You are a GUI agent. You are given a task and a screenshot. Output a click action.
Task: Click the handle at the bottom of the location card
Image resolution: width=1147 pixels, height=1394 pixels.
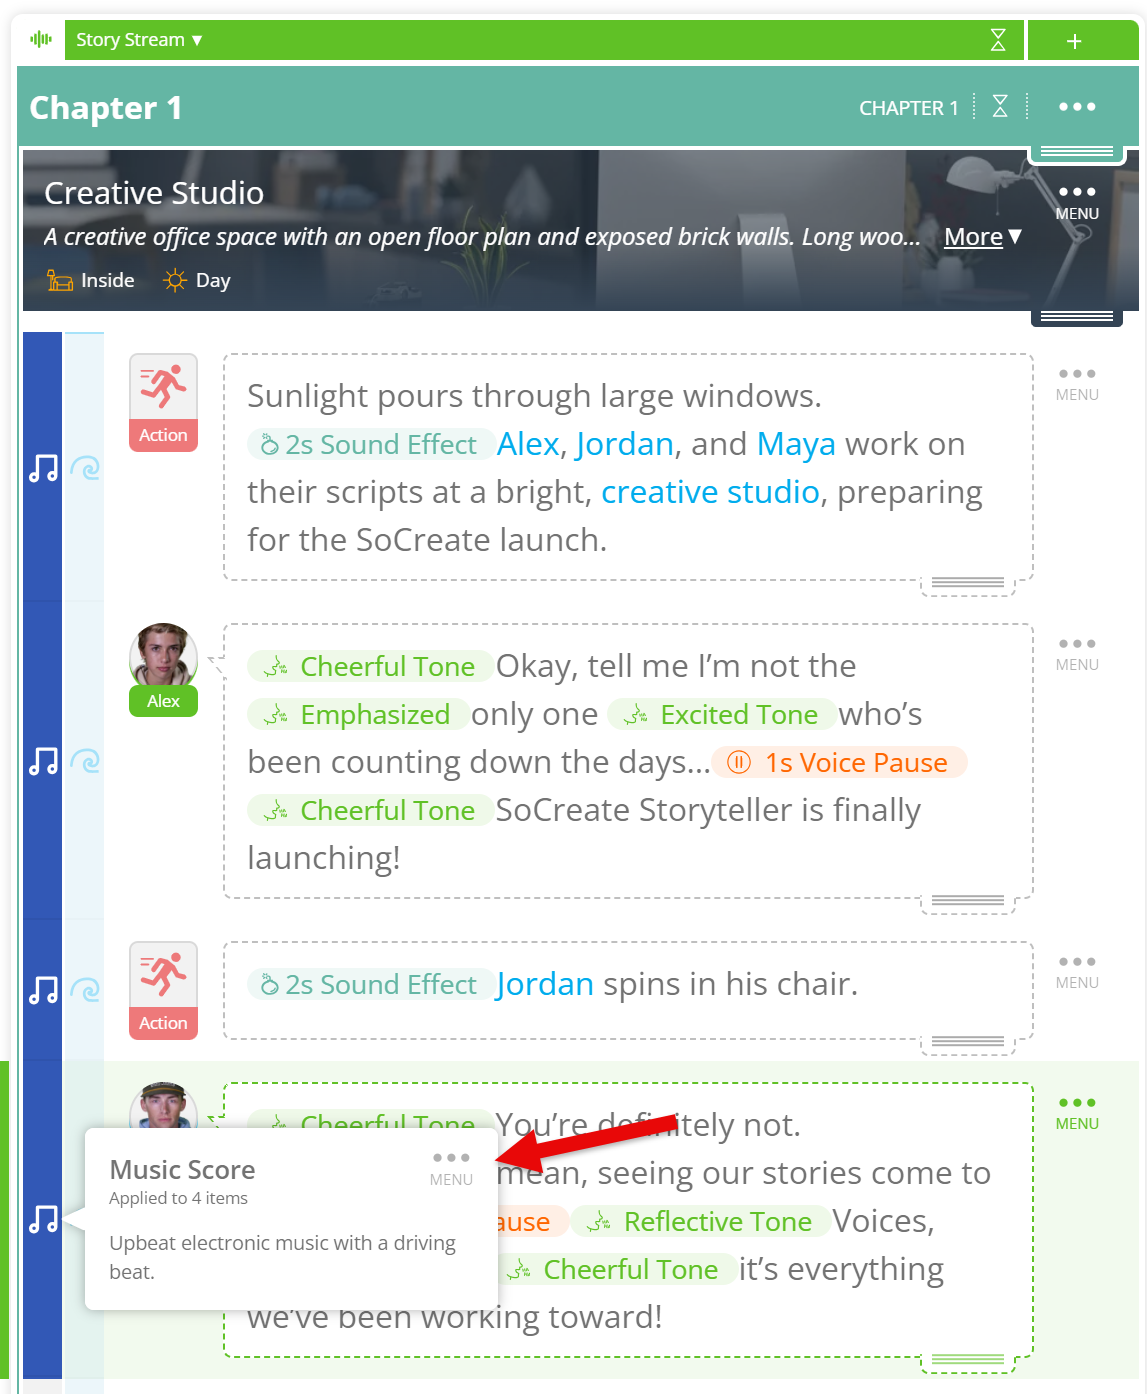coord(1077,317)
